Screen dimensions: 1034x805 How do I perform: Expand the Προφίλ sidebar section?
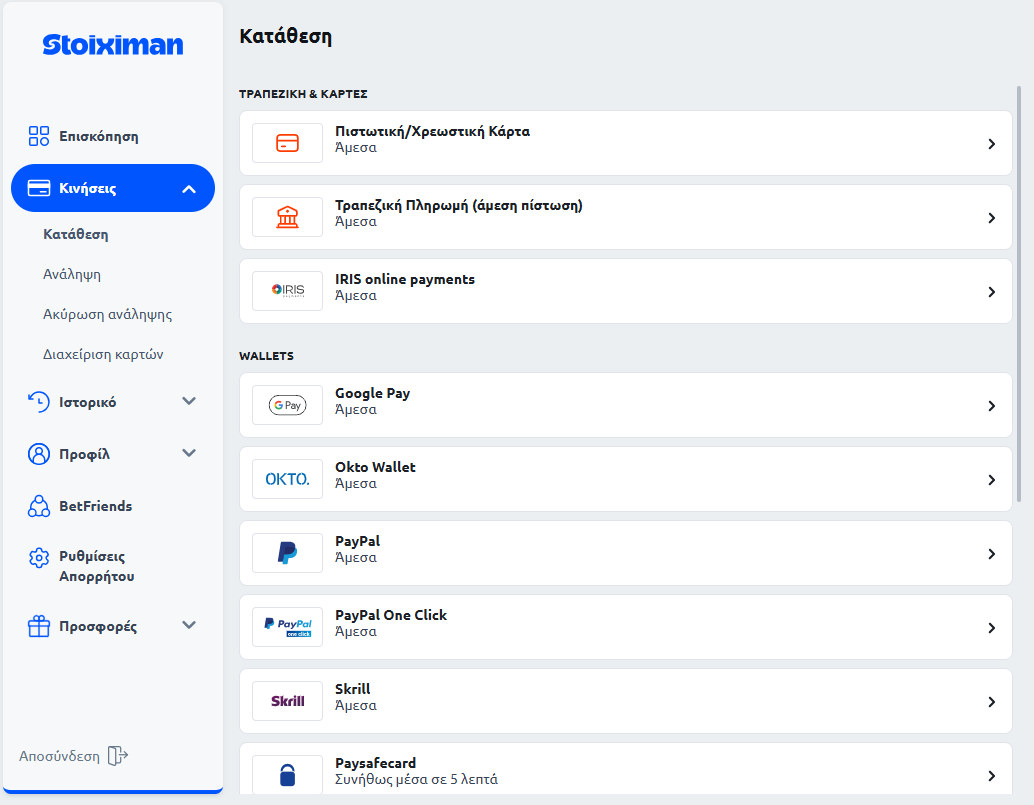click(189, 454)
